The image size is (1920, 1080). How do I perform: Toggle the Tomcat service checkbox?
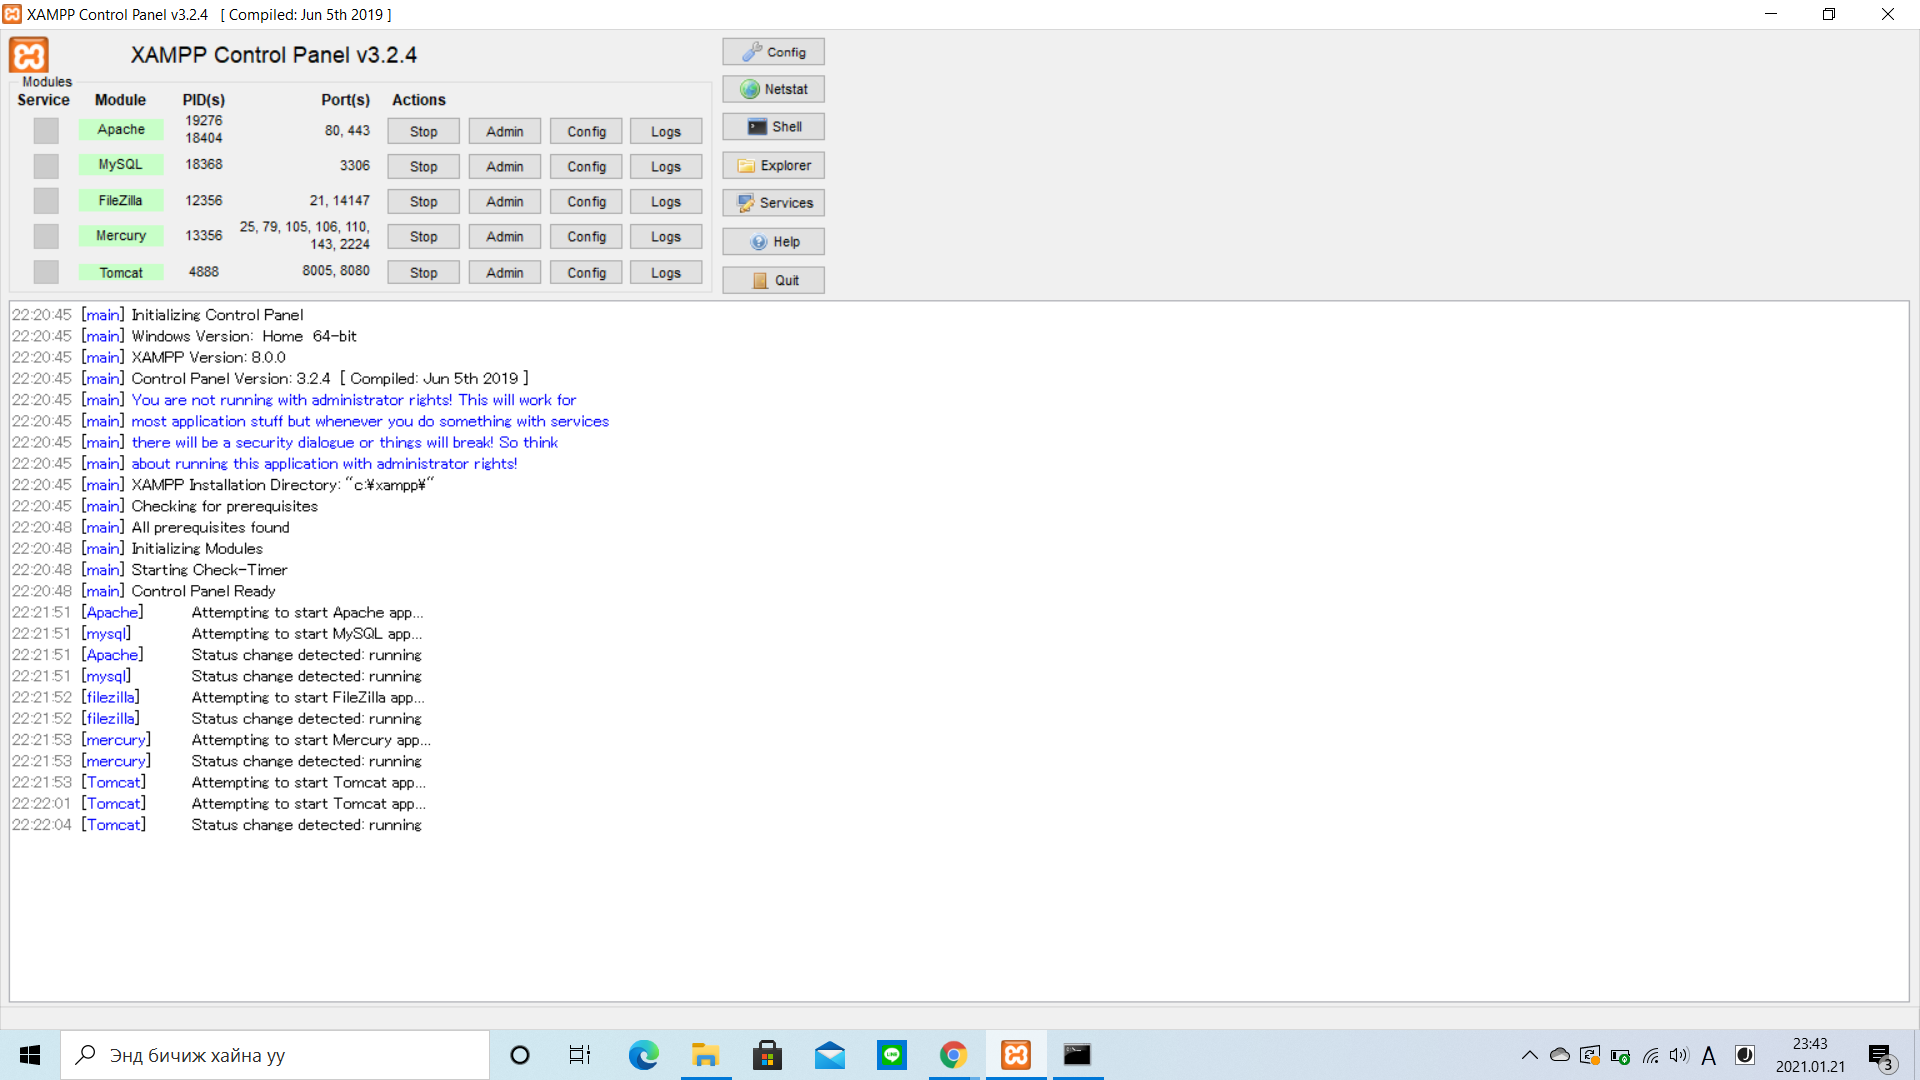[x=46, y=272]
